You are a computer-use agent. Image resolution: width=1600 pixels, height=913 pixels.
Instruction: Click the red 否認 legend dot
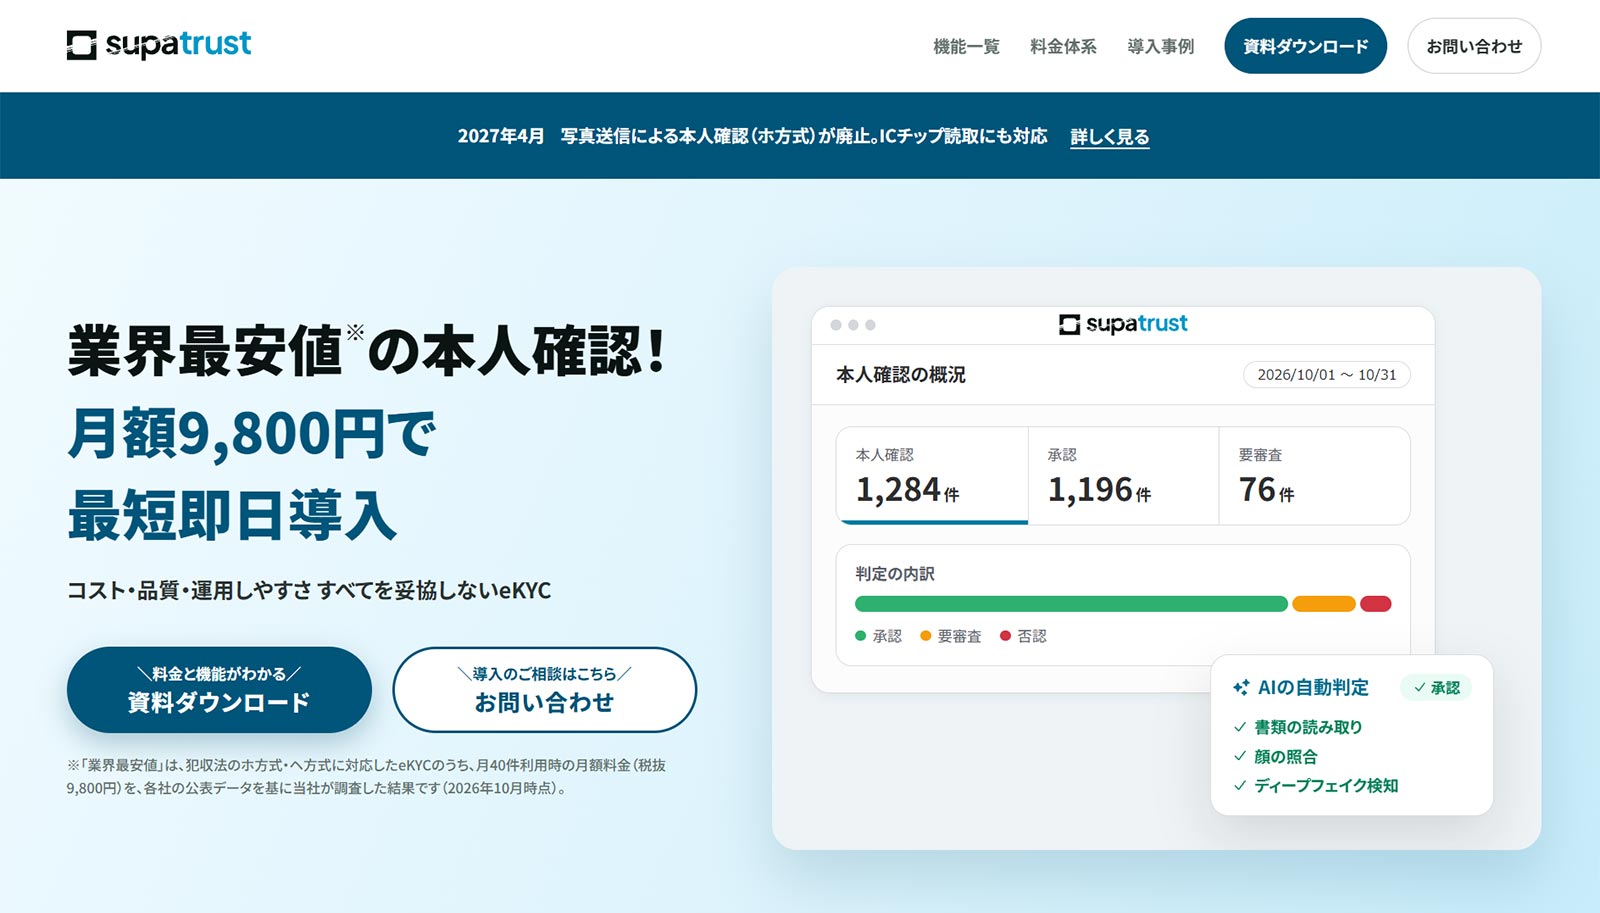pos(1006,636)
